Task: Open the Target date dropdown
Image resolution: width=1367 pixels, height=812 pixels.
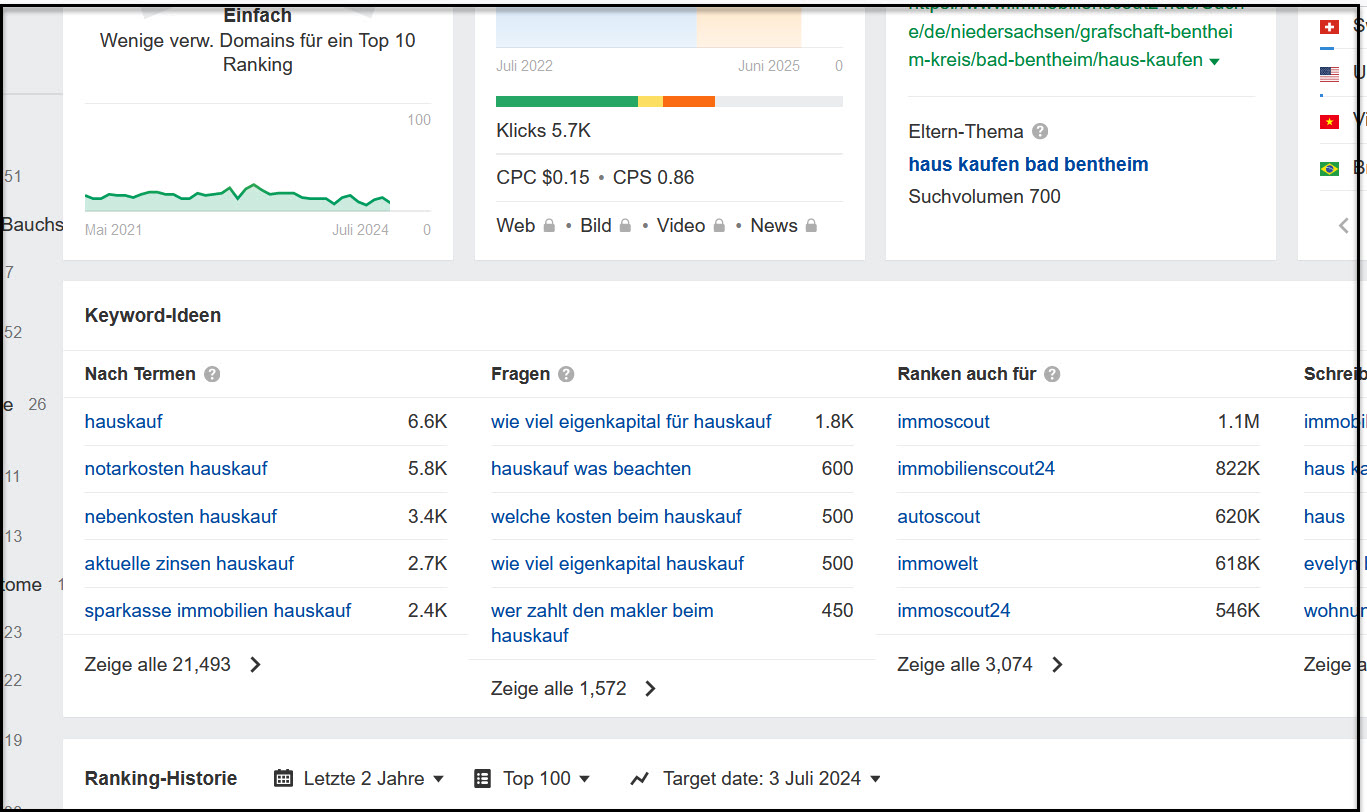Action: pos(756,778)
